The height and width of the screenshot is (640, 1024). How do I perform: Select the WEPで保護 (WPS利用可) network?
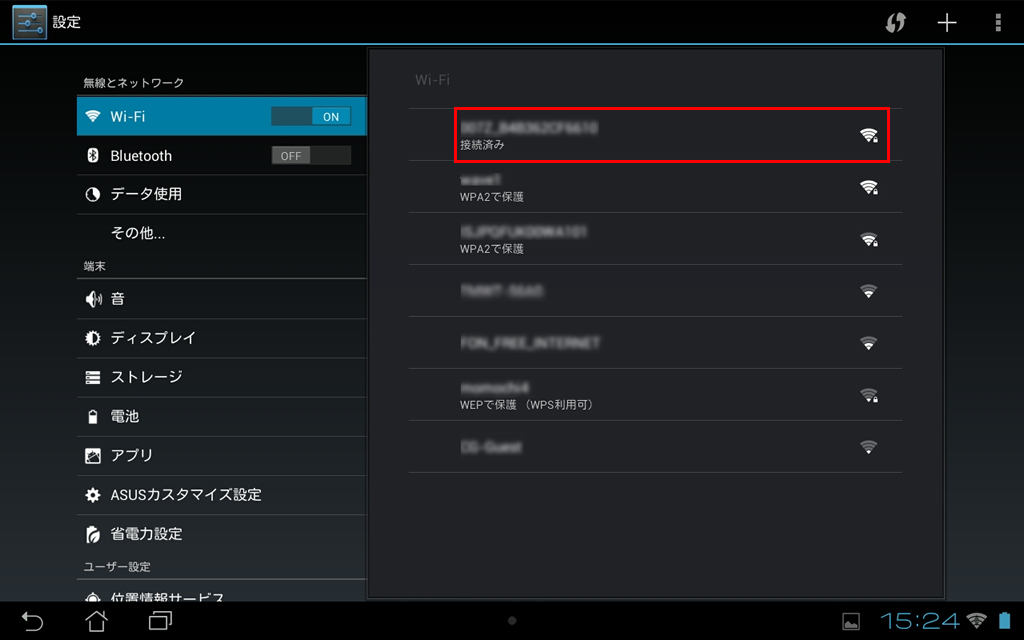(x=655, y=394)
